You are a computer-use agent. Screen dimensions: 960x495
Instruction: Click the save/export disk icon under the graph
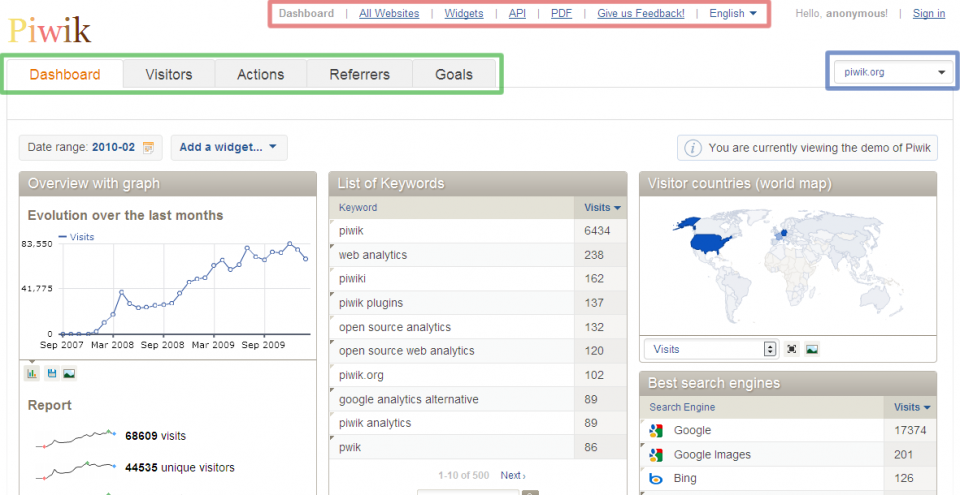pos(51,373)
